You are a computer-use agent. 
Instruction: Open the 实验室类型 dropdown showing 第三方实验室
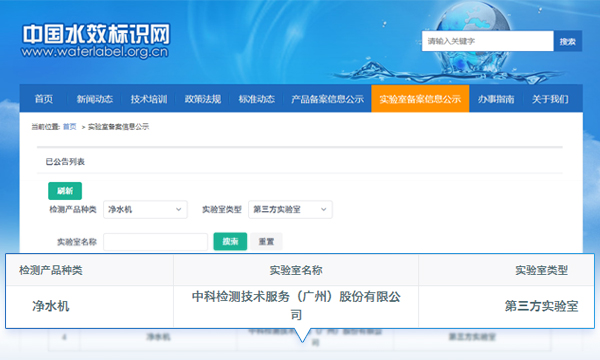[290, 209]
